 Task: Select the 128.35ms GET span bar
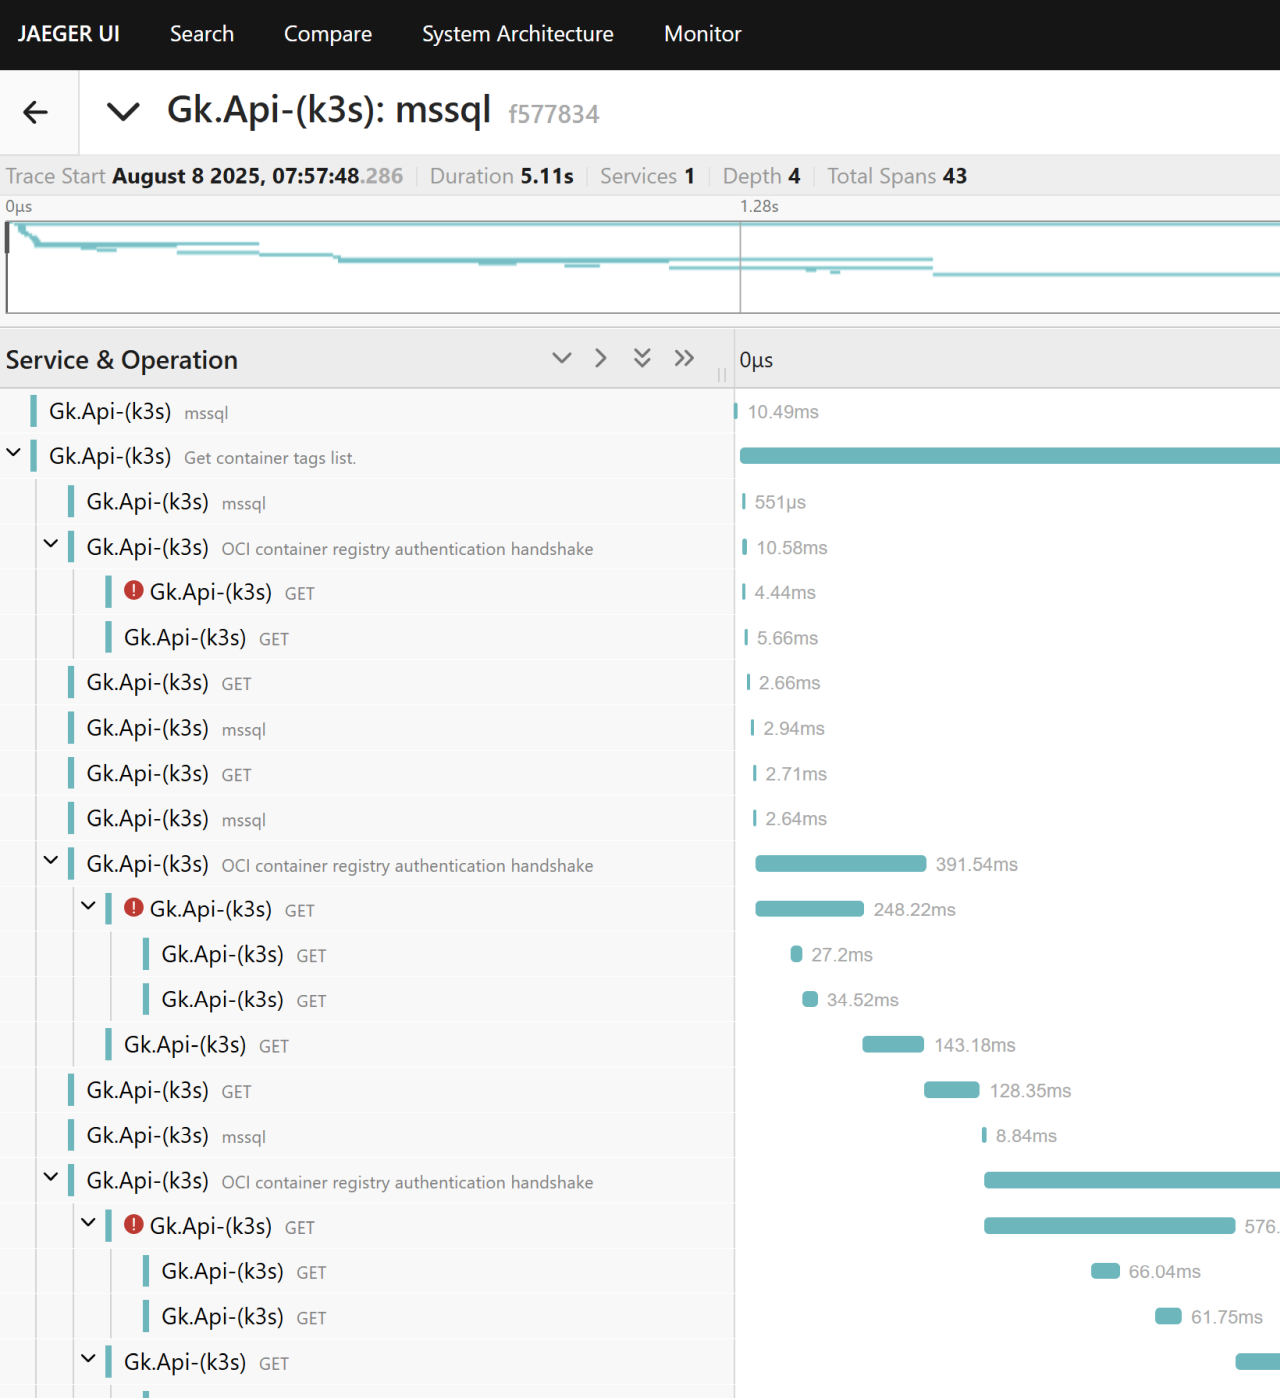[951, 1090]
